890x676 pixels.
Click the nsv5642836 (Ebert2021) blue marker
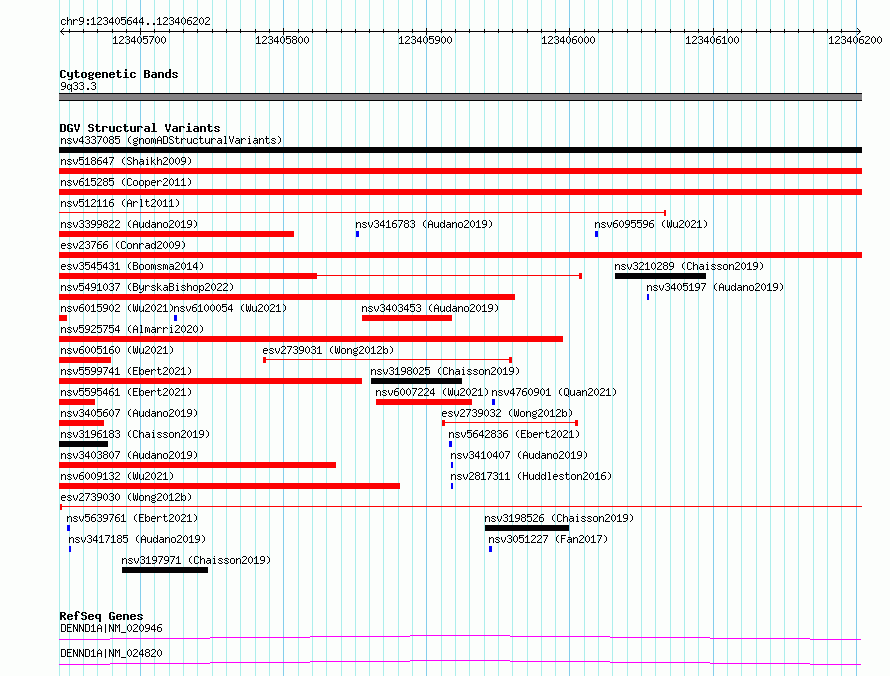pos(451,444)
